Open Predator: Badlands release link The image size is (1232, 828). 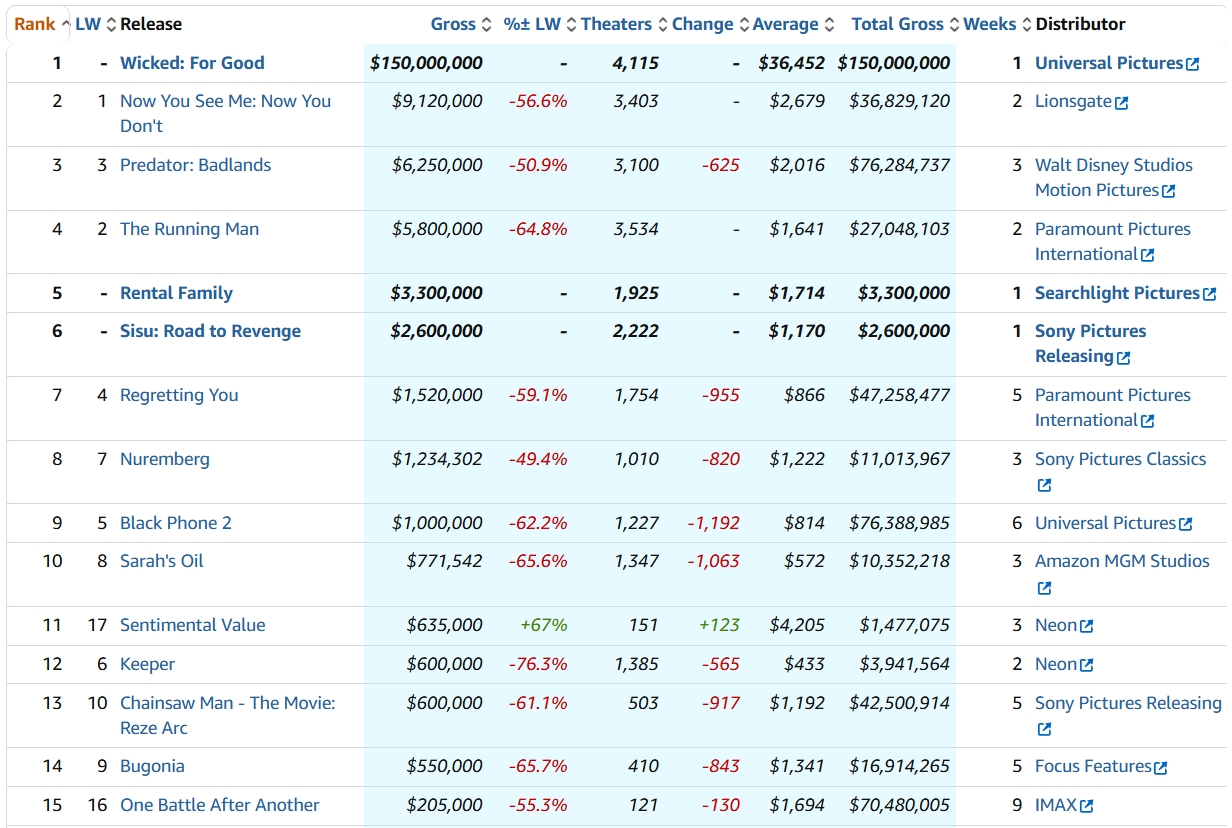195,165
